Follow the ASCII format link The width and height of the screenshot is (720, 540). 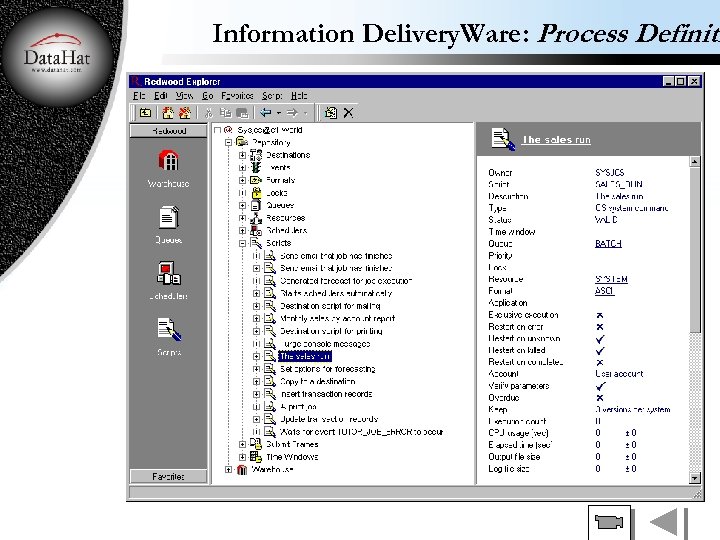[x=604, y=291]
